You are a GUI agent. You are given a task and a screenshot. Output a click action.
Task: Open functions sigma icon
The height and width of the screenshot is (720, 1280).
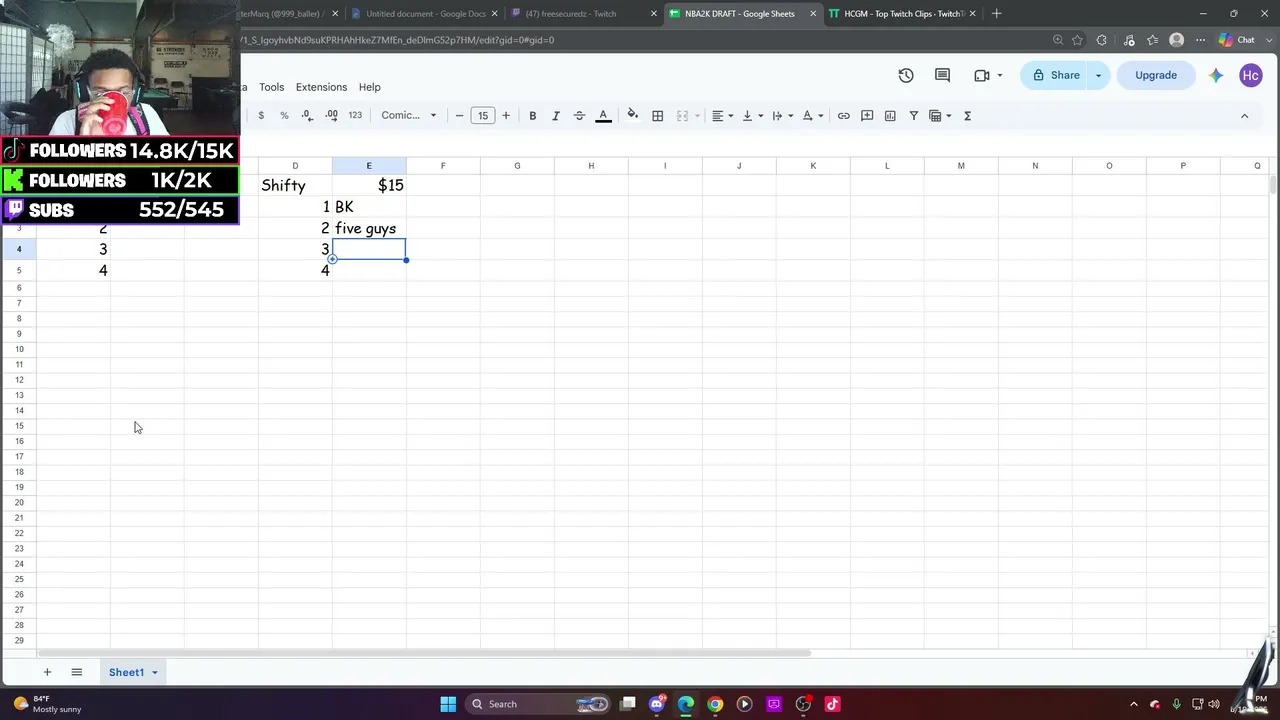pyautogui.click(x=967, y=116)
